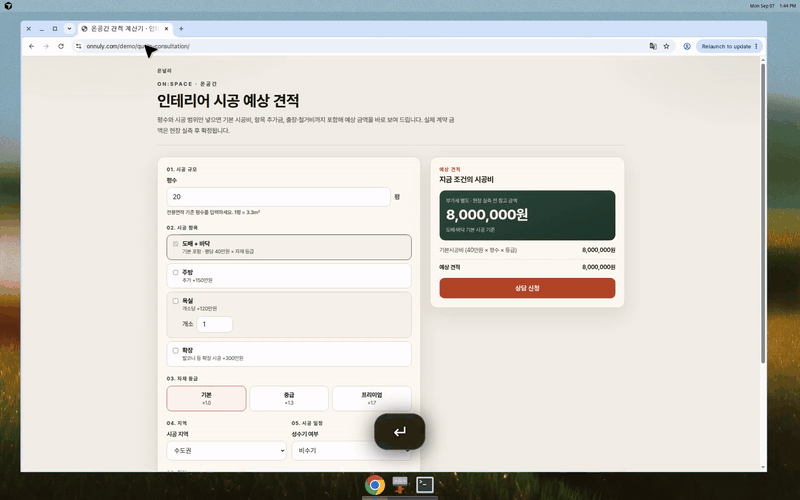
Task: Select 중급 ×1.3 material grade
Action: (289, 398)
